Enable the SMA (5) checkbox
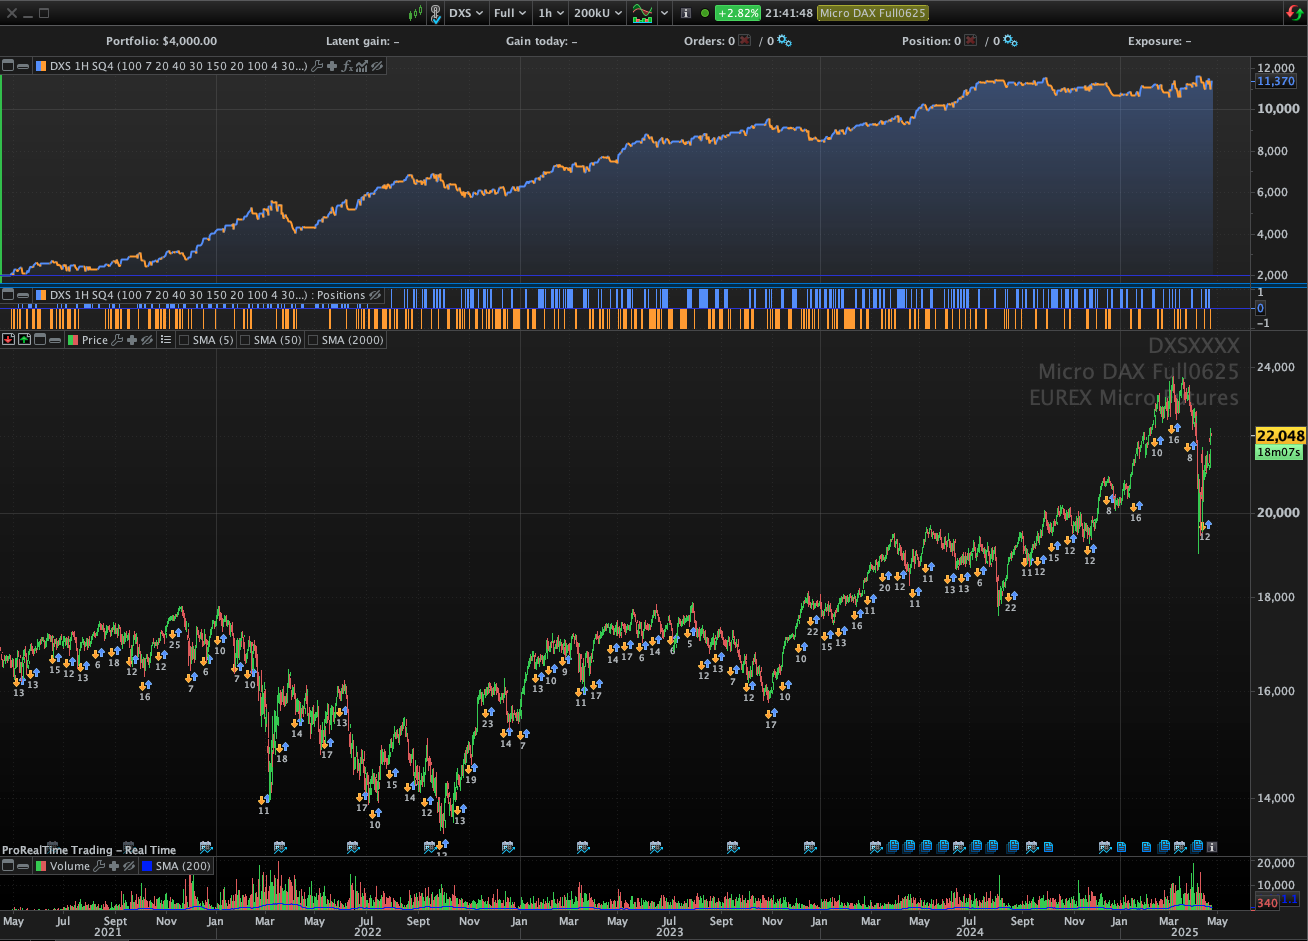Image resolution: width=1308 pixels, height=941 pixels. [184, 340]
